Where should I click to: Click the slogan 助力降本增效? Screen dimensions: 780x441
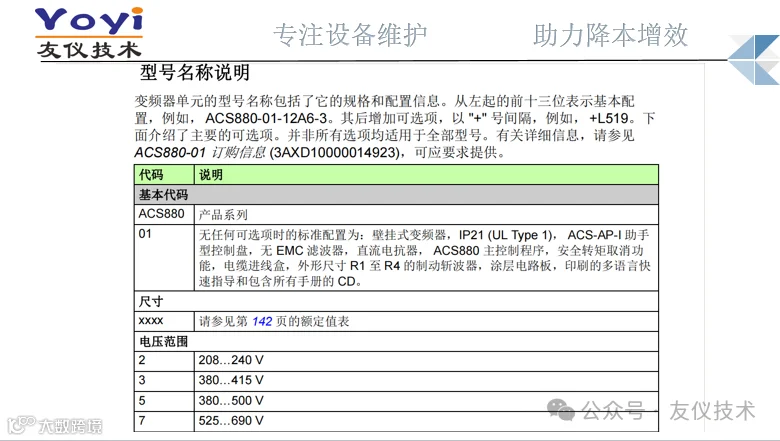click(x=611, y=35)
